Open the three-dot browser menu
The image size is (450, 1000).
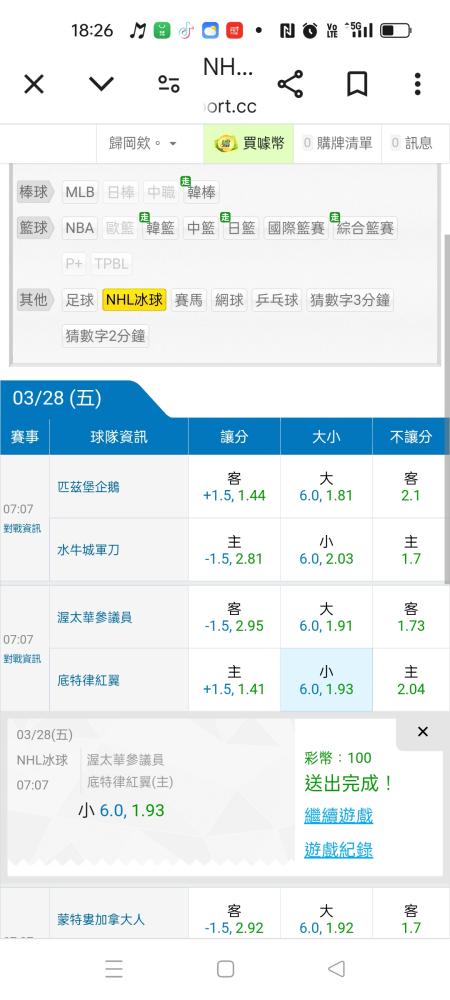pos(417,84)
